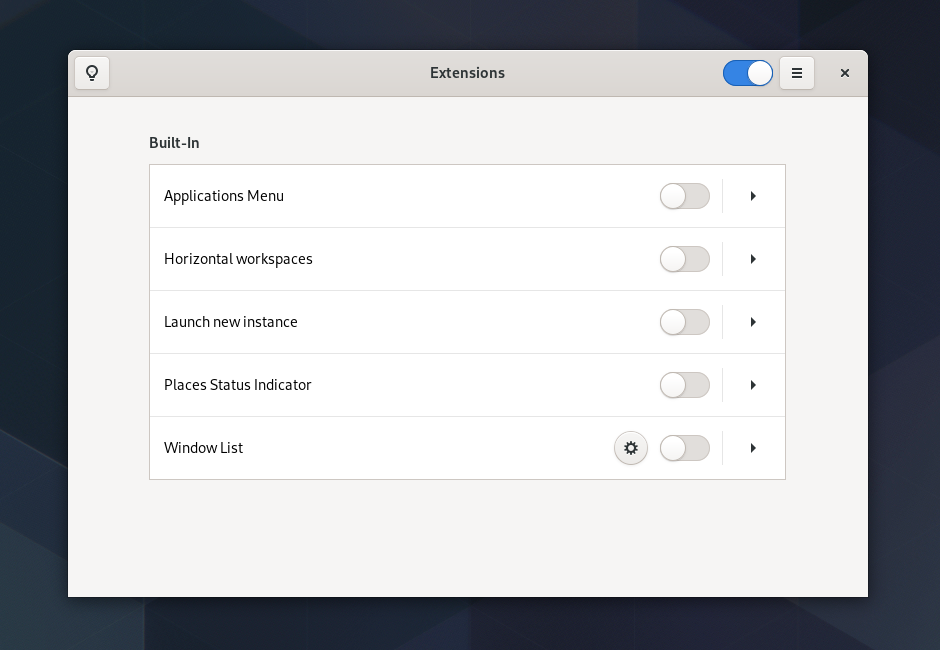Screen dimensions: 940x650
Task: Expand Launch new instance details
Action: tap(753, 321)
